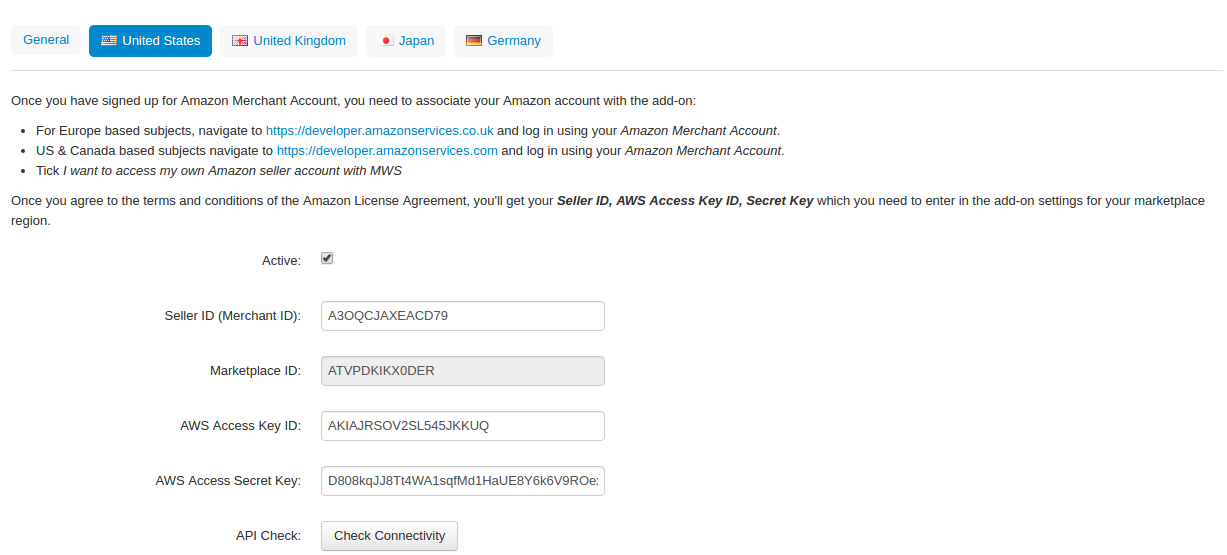Screen dimensions: 1227x555
Task: Focus the AWS Access Key ID field
Action: point(463,426)
